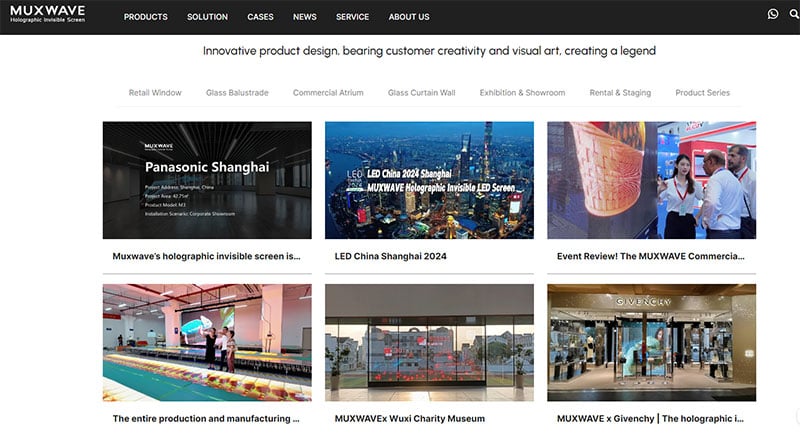
Task: Open LED China 2024 Shanghai thumbnail
Action: click(x=429, y=180)
